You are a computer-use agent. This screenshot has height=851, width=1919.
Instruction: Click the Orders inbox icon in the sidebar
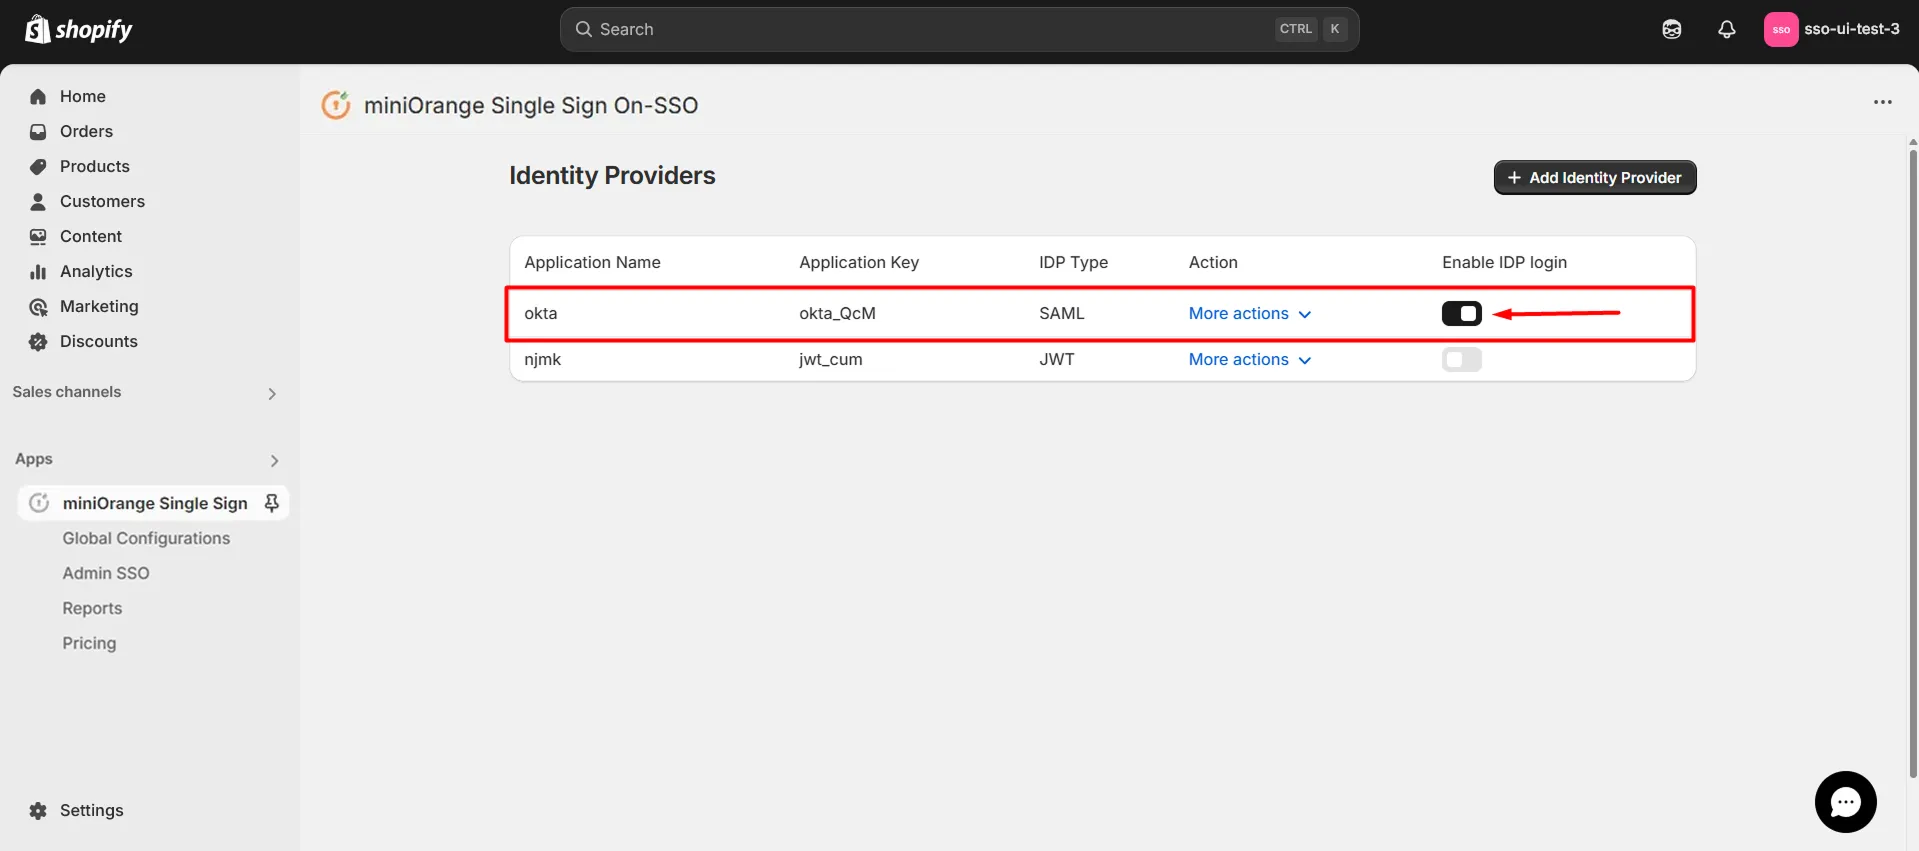38,132
